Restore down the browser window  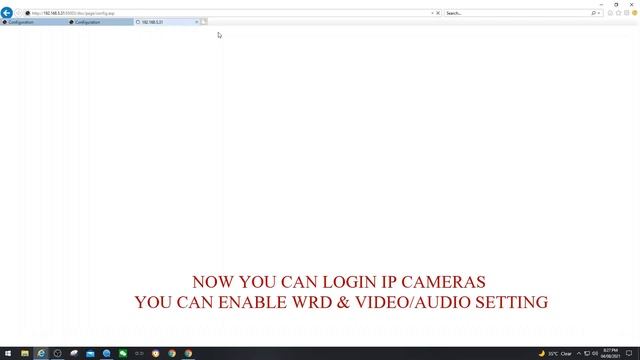pyautogui.click(x=616, y=4)
